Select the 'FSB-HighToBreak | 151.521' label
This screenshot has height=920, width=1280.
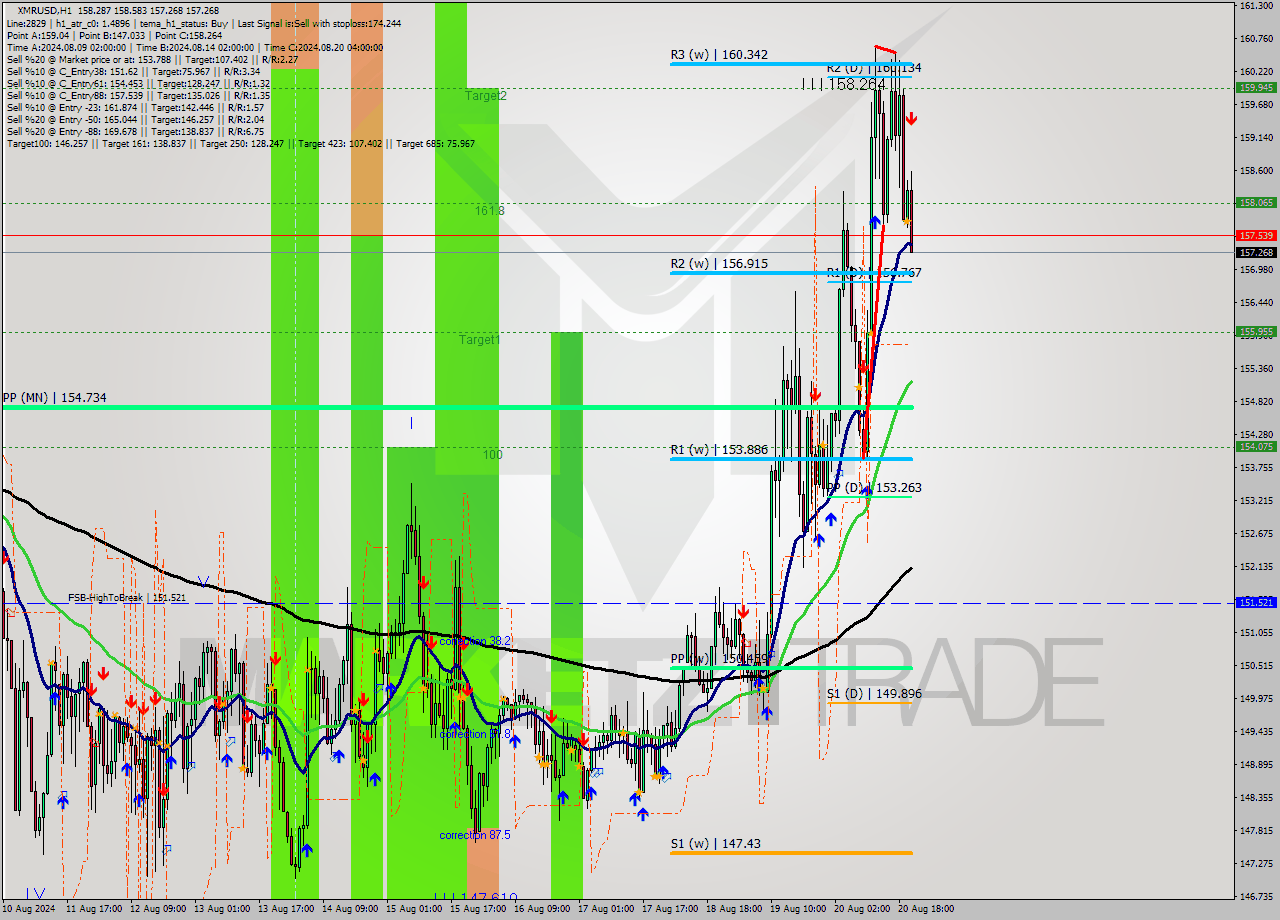tap(127, 598)
